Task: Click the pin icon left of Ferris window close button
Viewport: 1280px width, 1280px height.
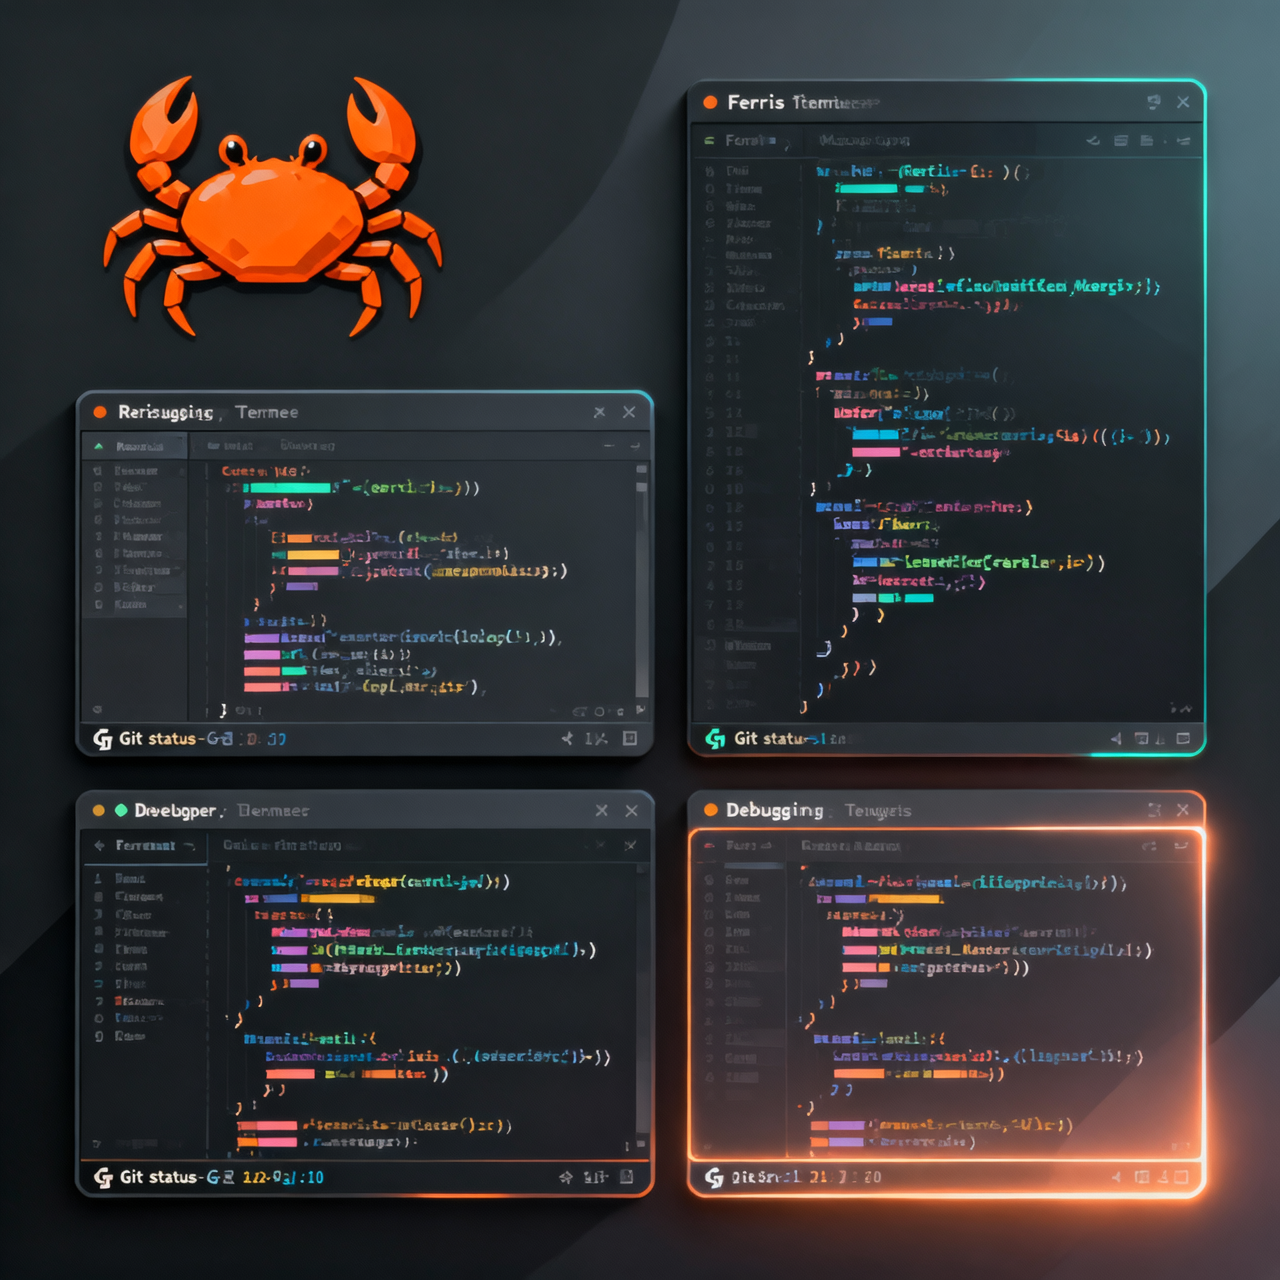Action: tap(1154, 102)
